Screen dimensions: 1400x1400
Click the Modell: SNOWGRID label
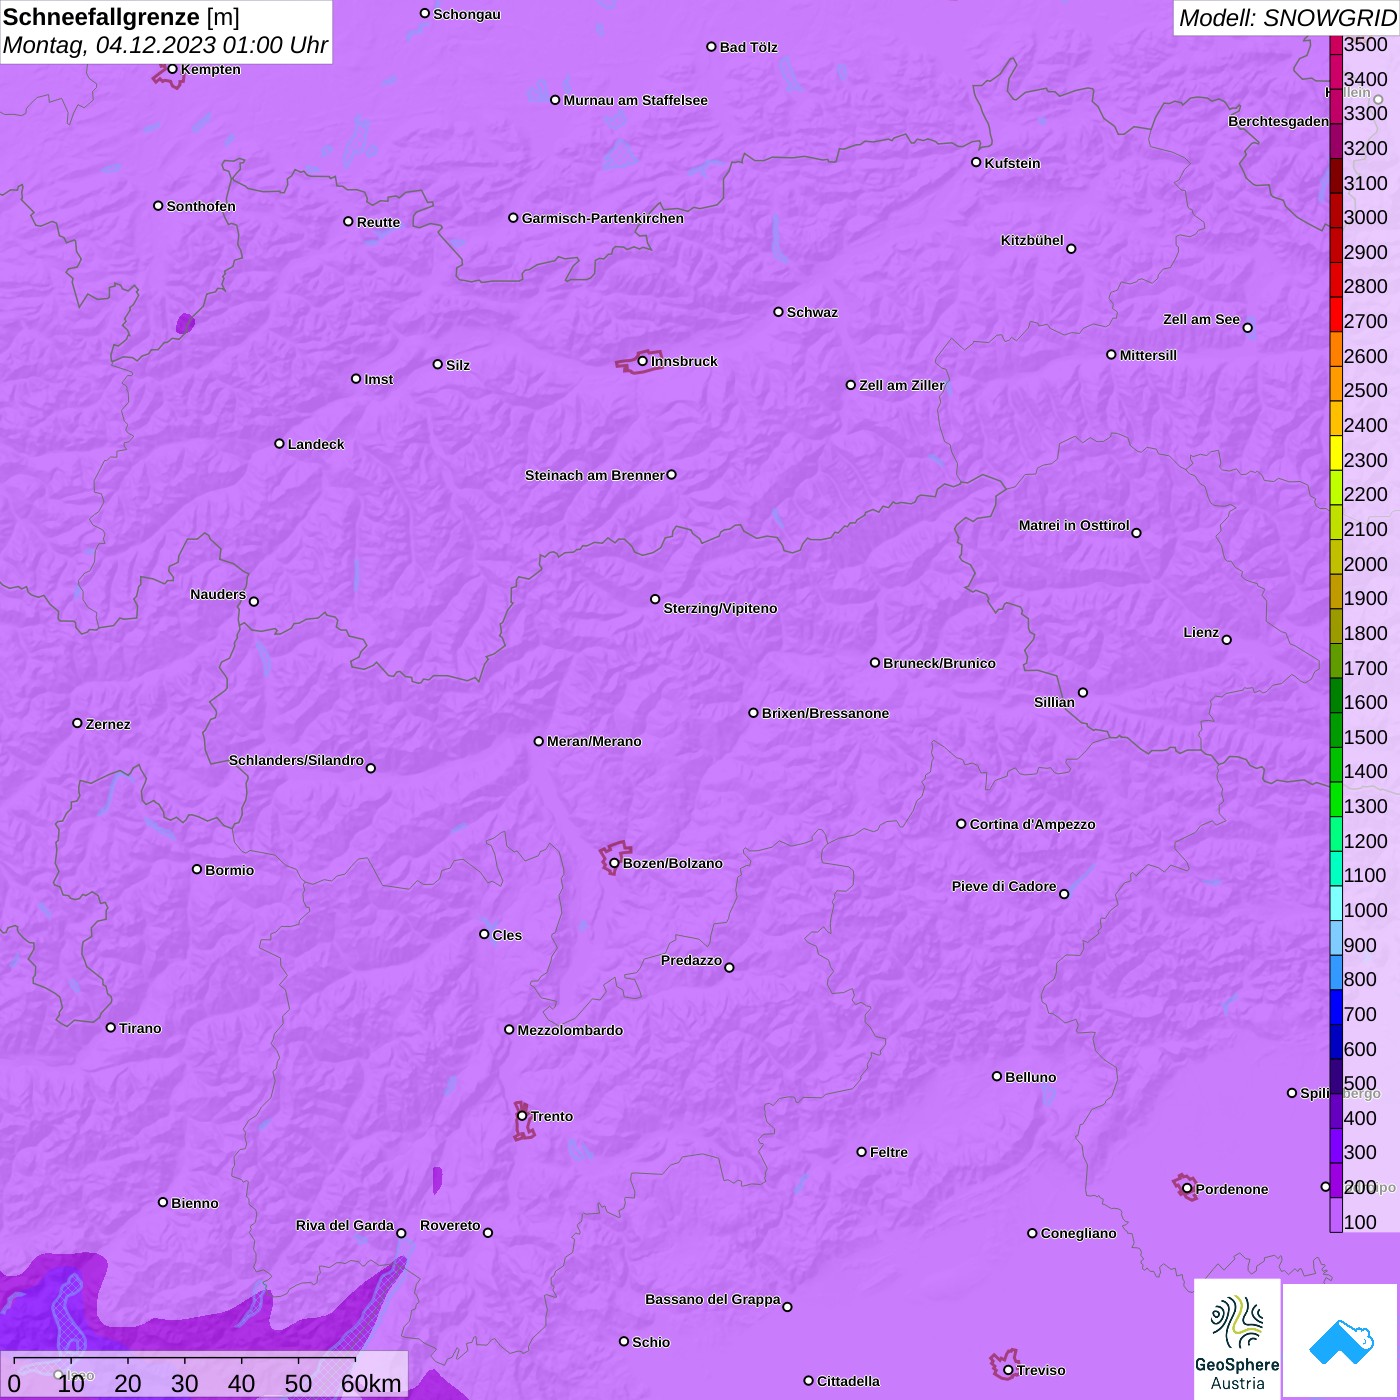click(x=1287, y=18)
